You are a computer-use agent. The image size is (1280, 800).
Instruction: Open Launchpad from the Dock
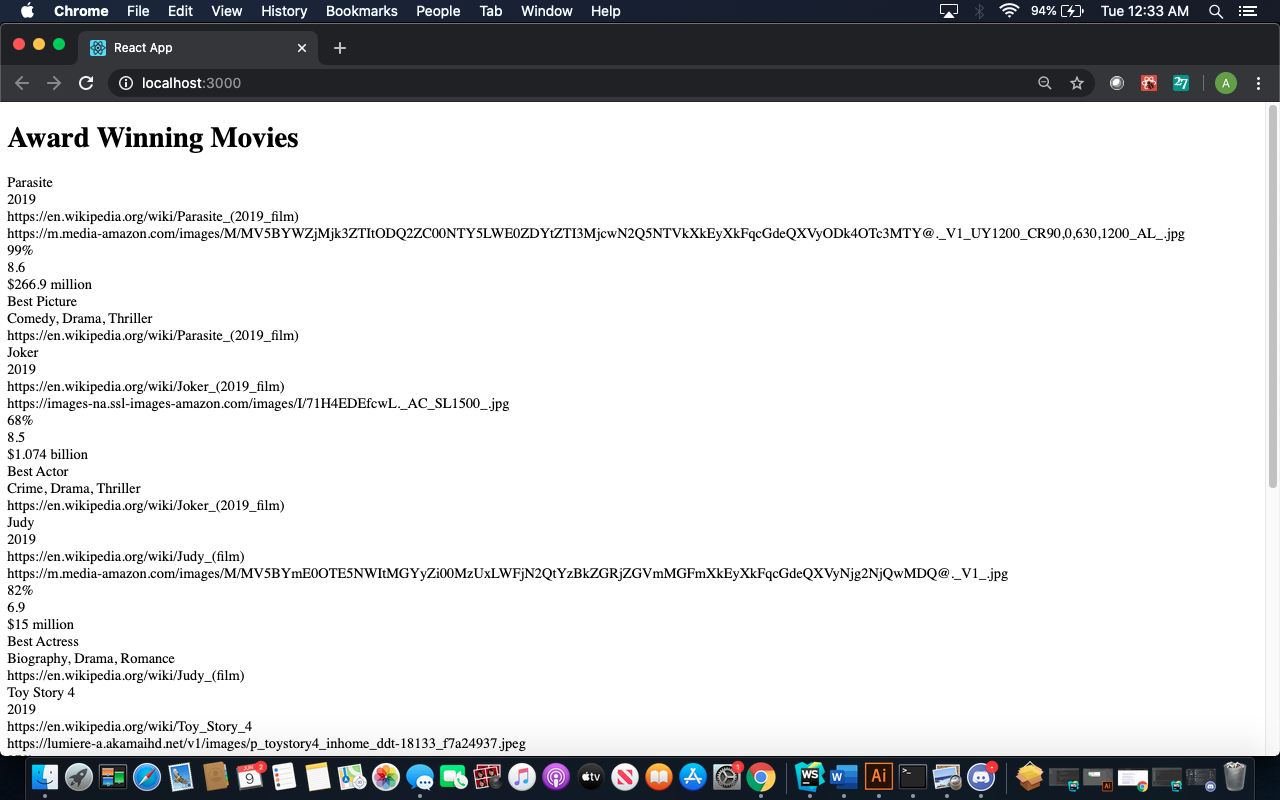[x=79, y=776]
